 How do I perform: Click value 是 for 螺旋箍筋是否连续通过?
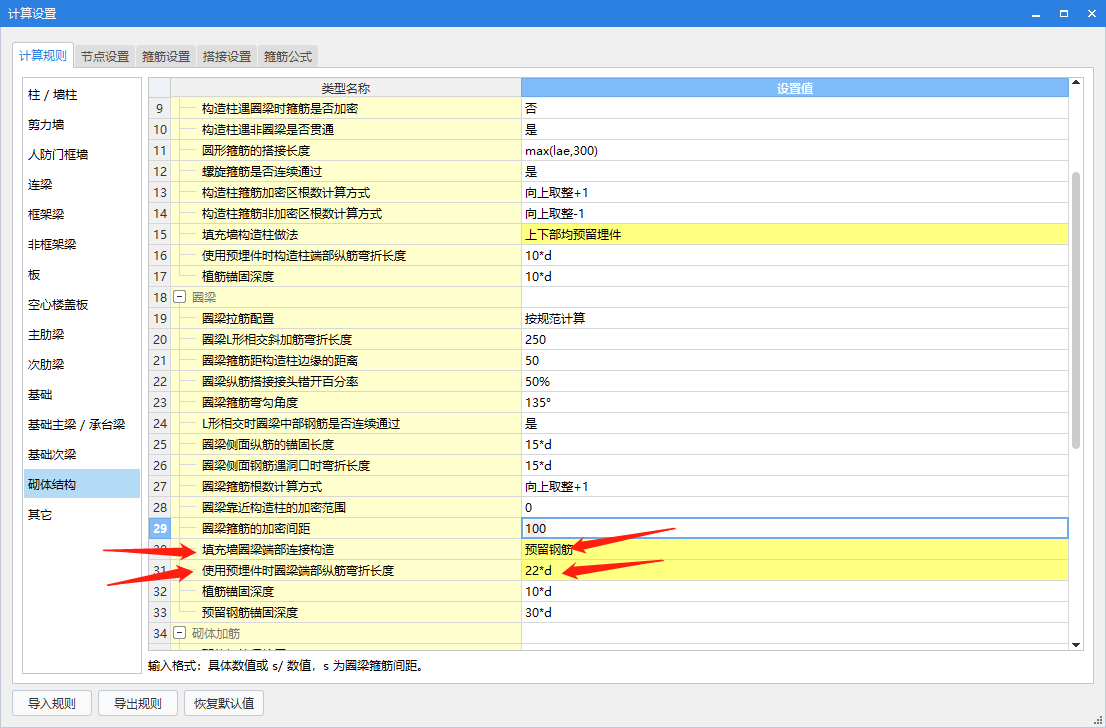pyautogui.click(x=795, y=171)
